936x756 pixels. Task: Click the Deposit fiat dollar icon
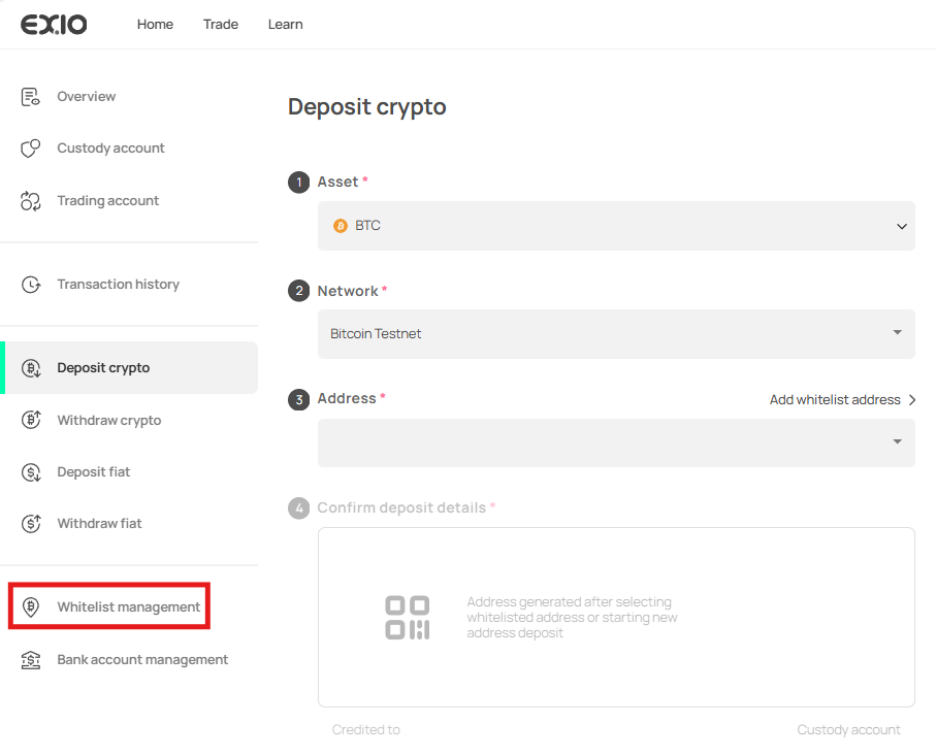(30, 472)
